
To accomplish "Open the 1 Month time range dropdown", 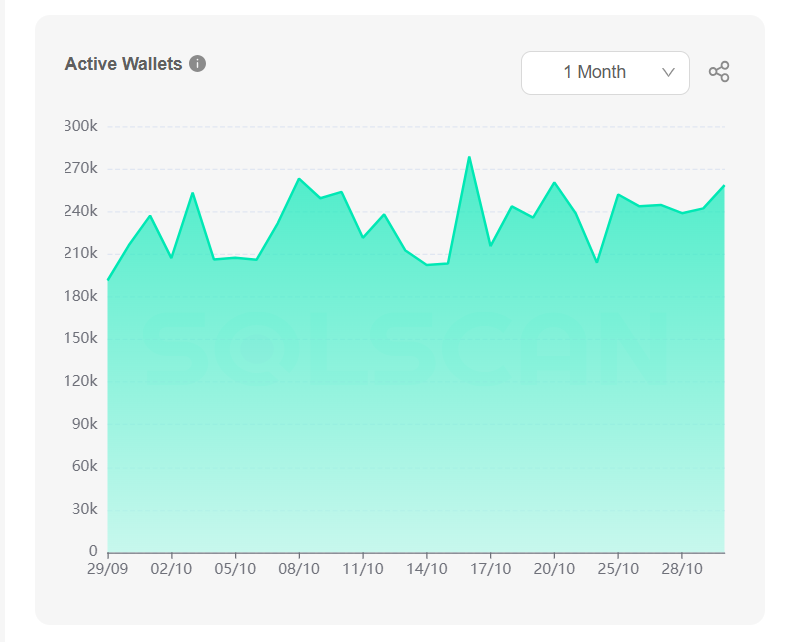I will click(x=605, y=73).
